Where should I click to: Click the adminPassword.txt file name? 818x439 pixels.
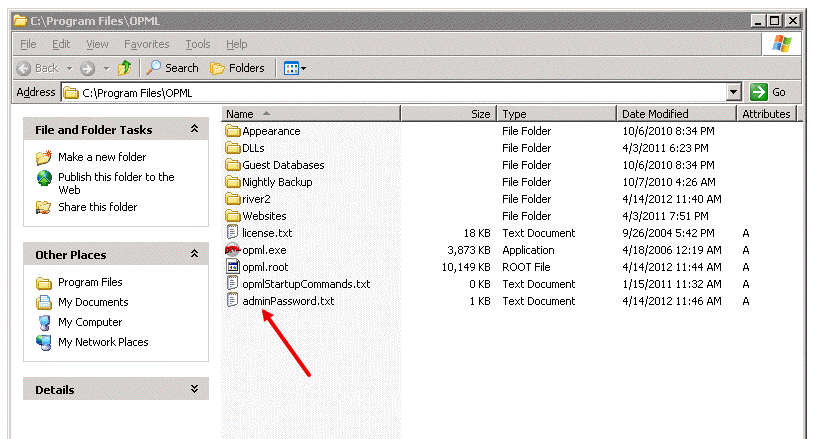[288, 301]
